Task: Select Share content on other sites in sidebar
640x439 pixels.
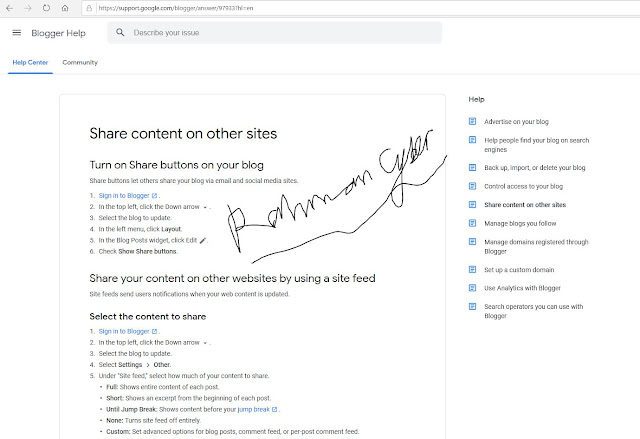Action: click(525, 205)
